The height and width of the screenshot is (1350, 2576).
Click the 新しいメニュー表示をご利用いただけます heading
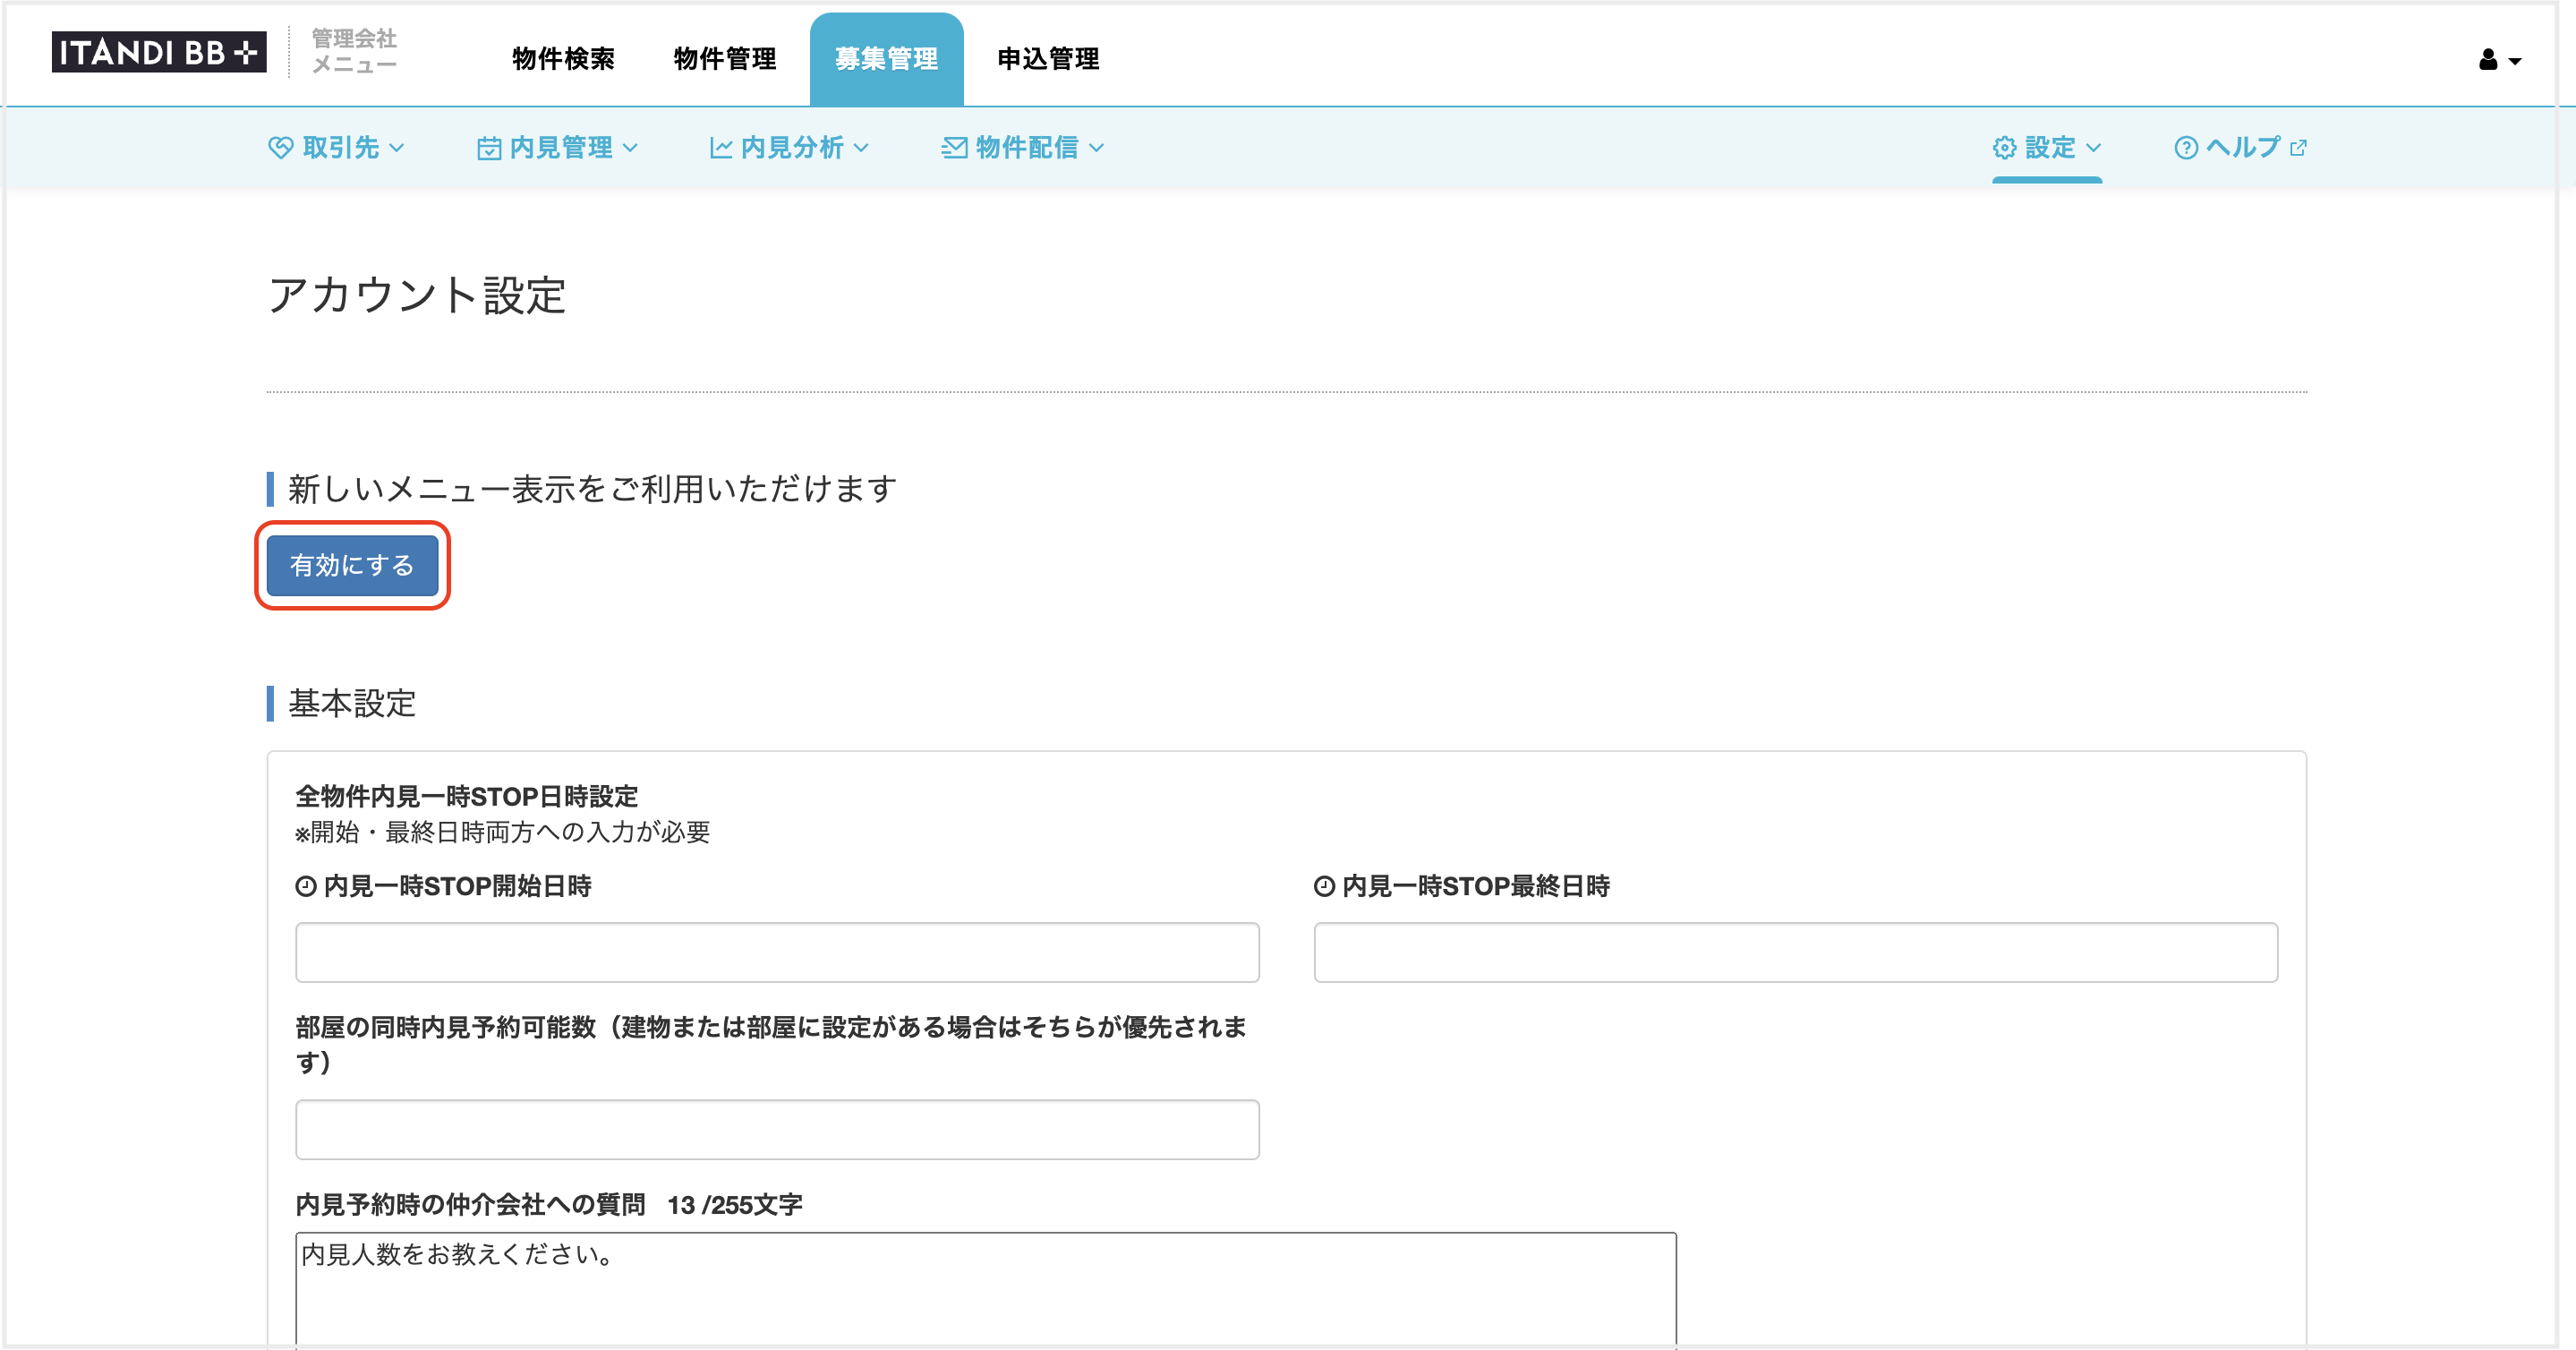click(x=592, y=489)
